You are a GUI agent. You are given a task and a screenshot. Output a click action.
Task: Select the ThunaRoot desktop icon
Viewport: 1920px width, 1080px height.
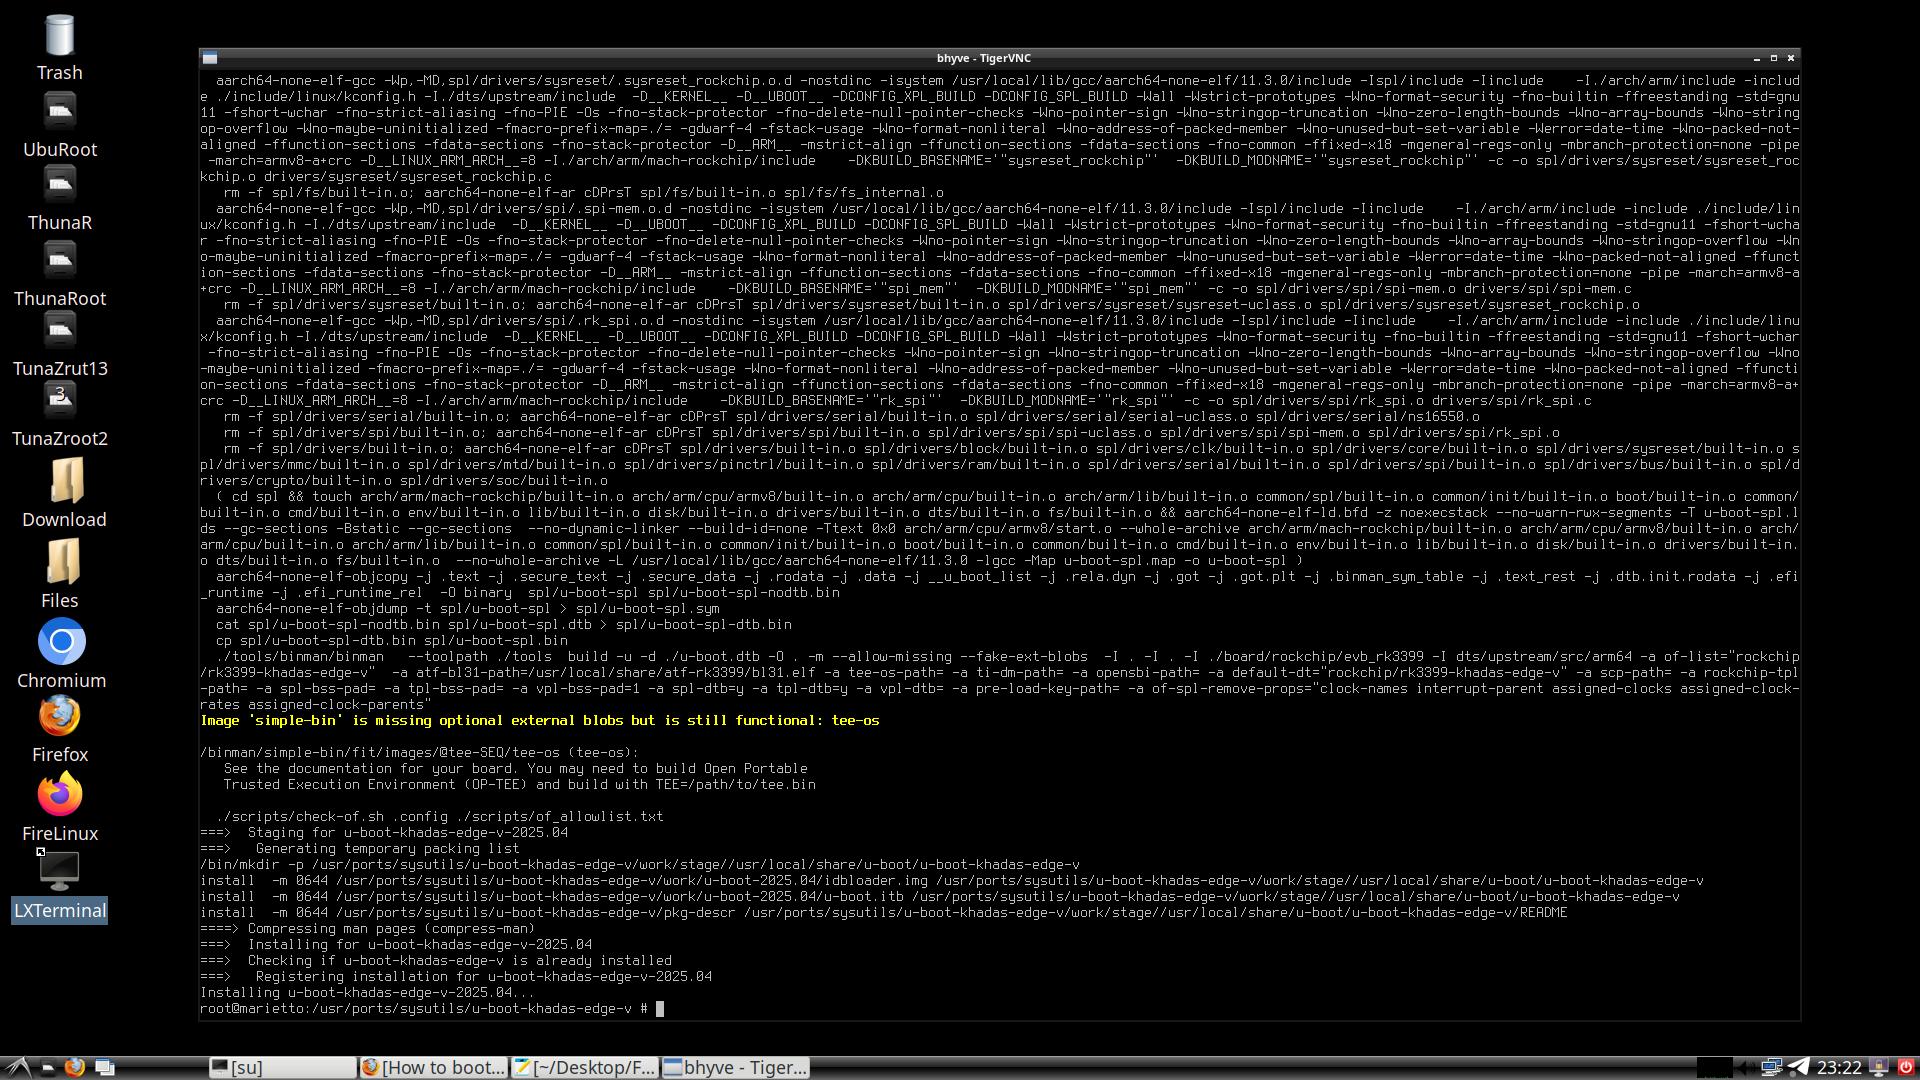pos(59,262)
